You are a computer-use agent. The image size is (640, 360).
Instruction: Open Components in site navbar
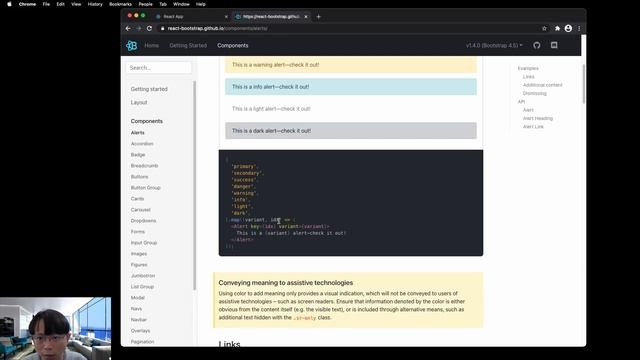(233, 45)
